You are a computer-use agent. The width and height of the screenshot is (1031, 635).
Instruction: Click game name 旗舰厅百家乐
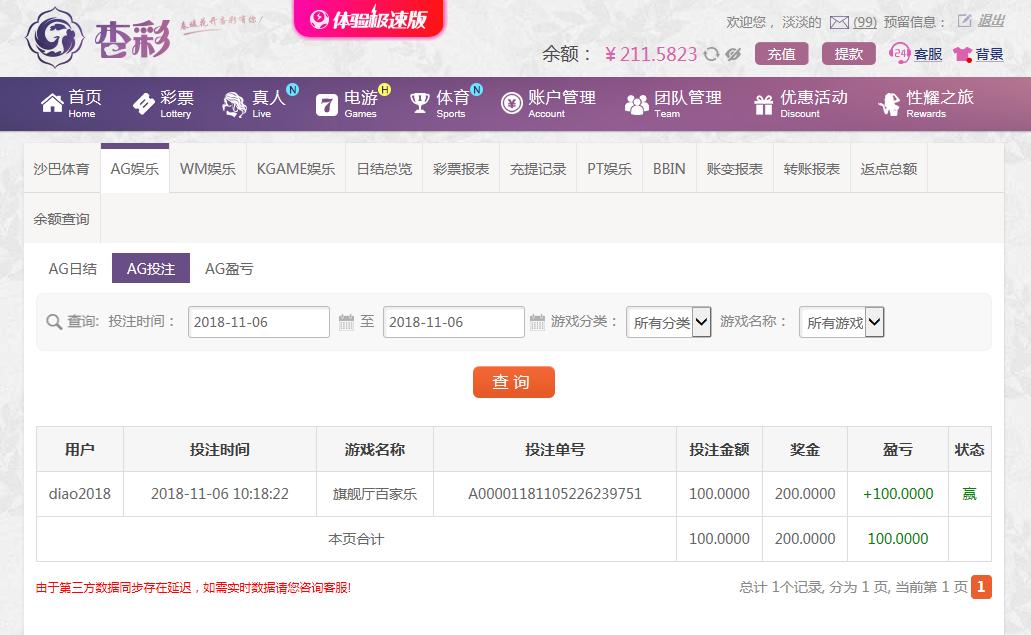[x=375, y=494]
